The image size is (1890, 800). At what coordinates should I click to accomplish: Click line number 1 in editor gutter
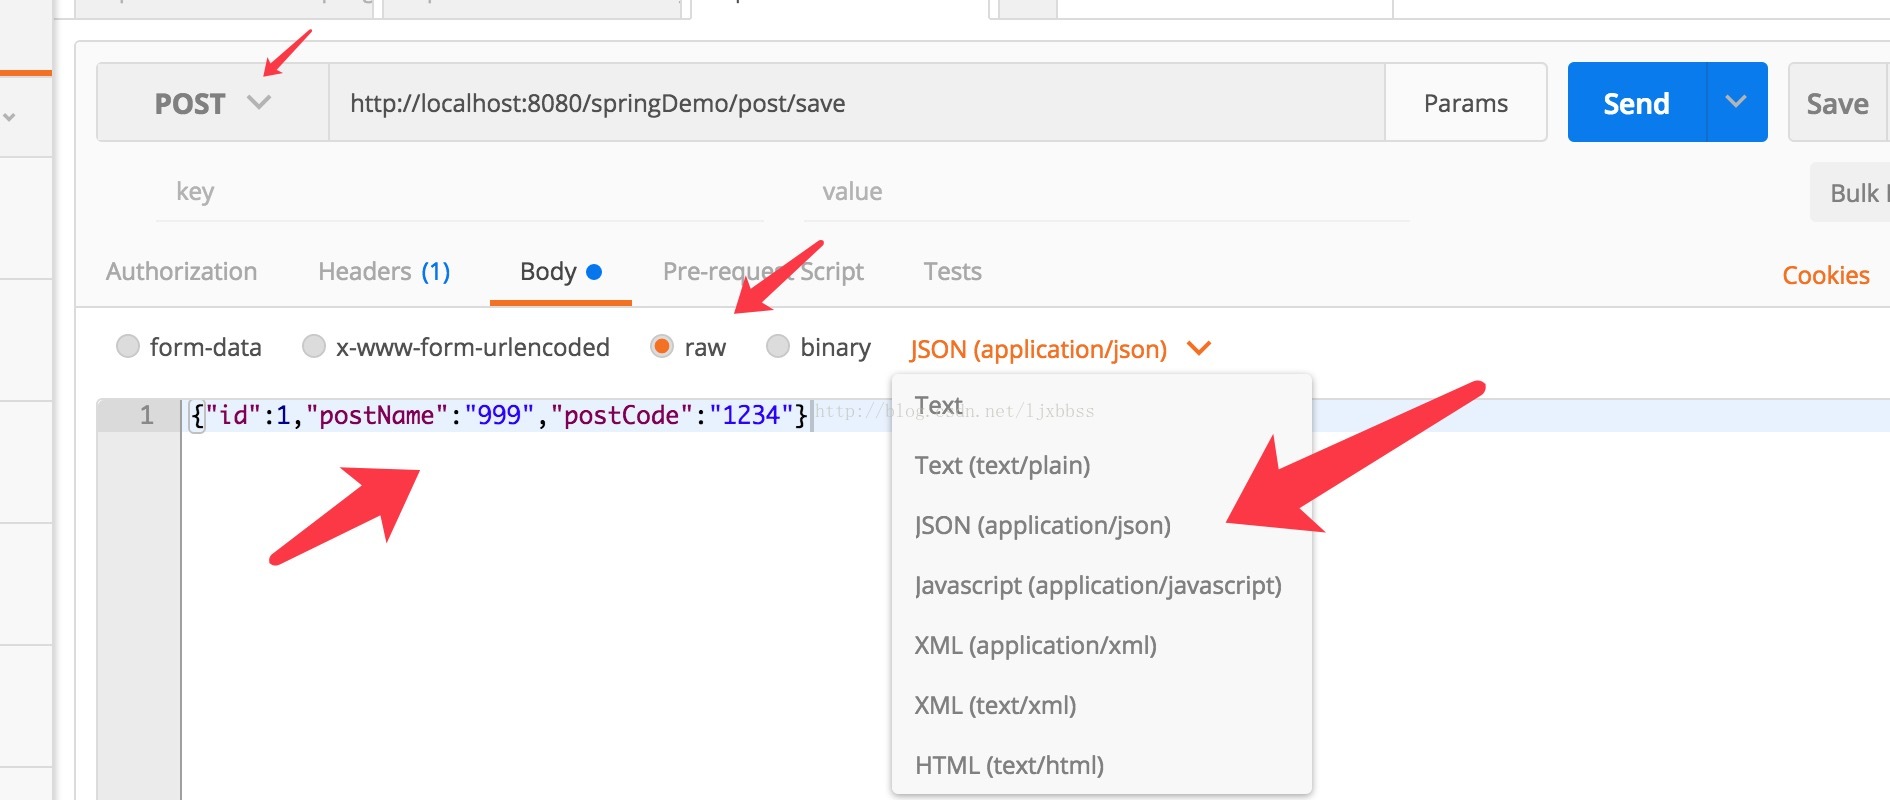point(146,415)
